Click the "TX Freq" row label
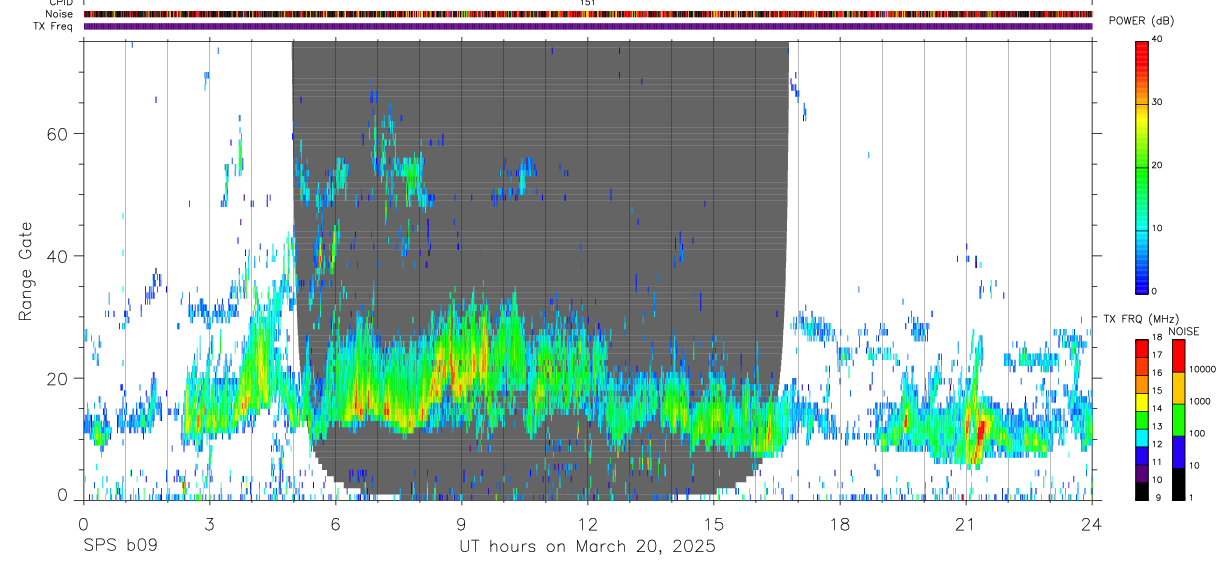The height and width of the screenshot is (567, 1228). [x=53, y=26]
